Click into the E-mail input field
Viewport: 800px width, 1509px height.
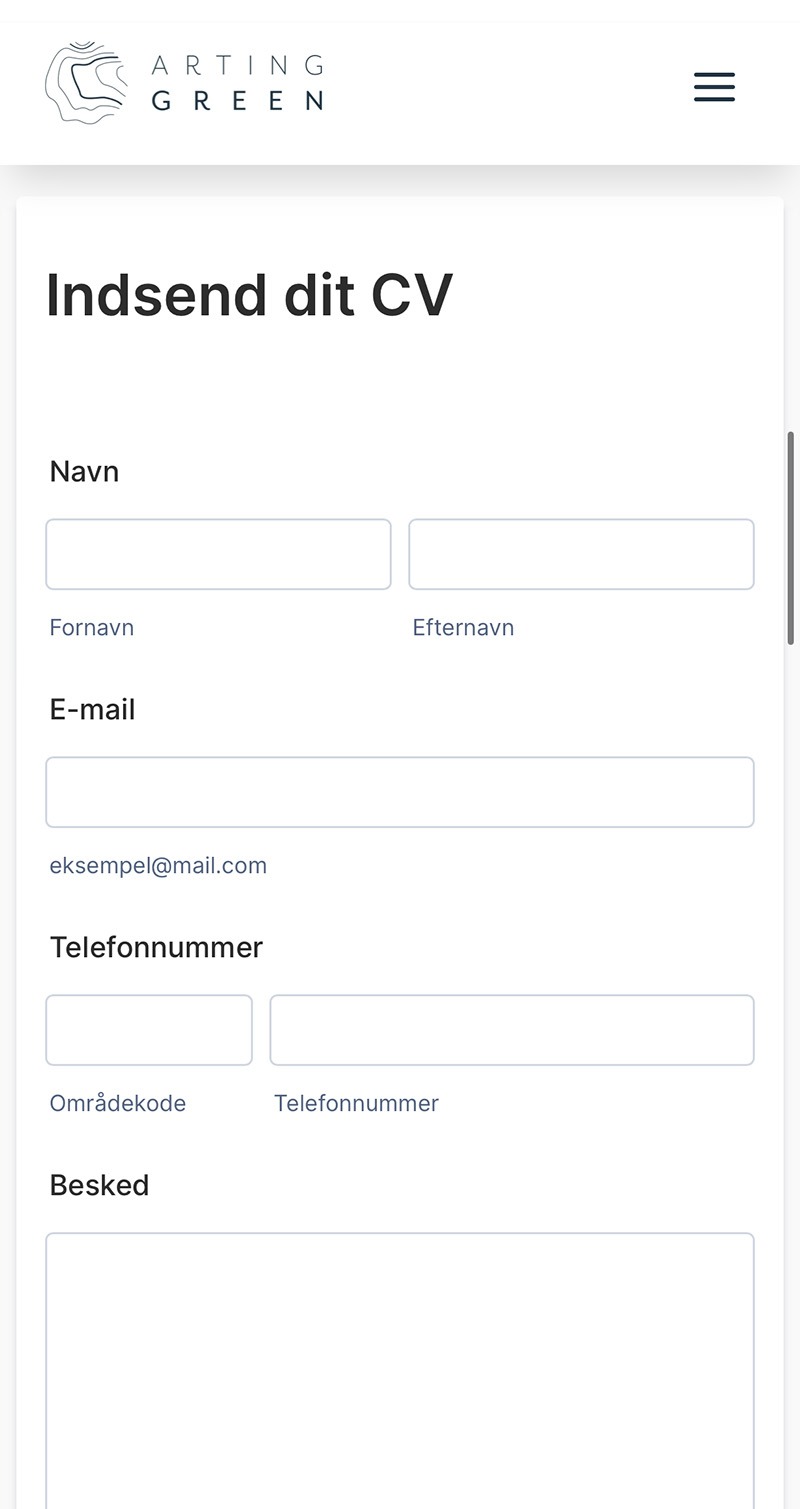[x=400, y=792]
